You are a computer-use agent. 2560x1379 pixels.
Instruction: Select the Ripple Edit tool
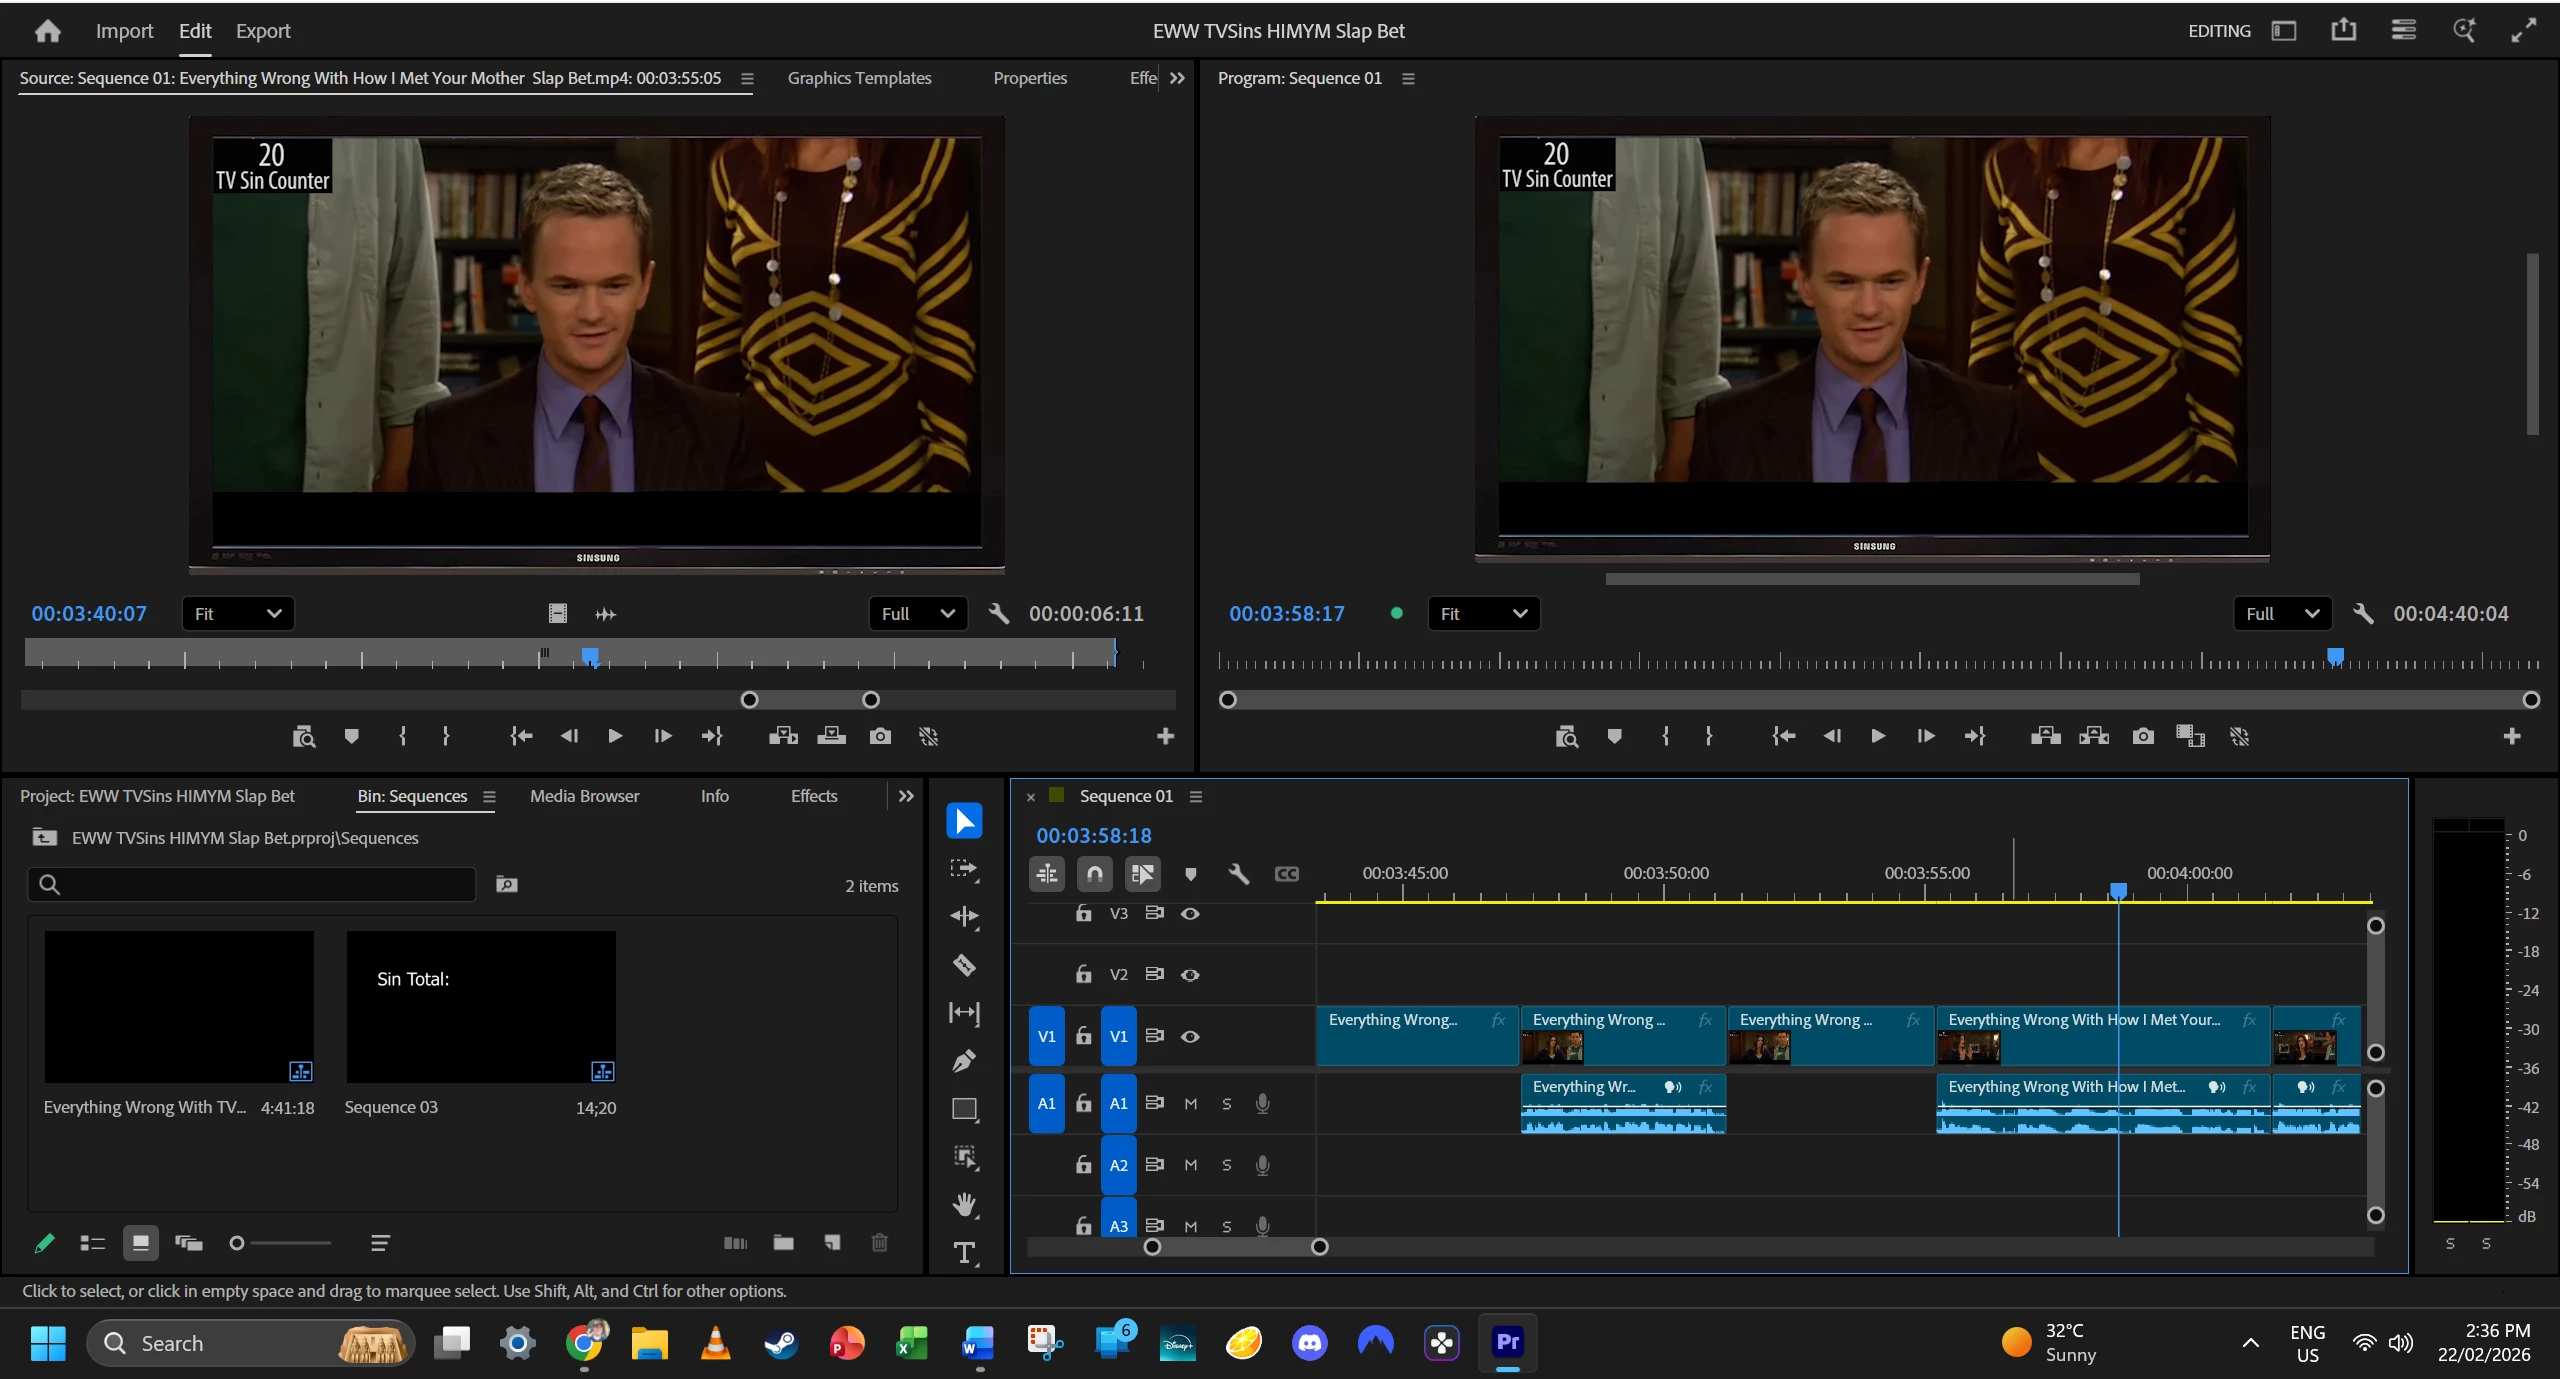pyautogui.click(x=964, y=917)
